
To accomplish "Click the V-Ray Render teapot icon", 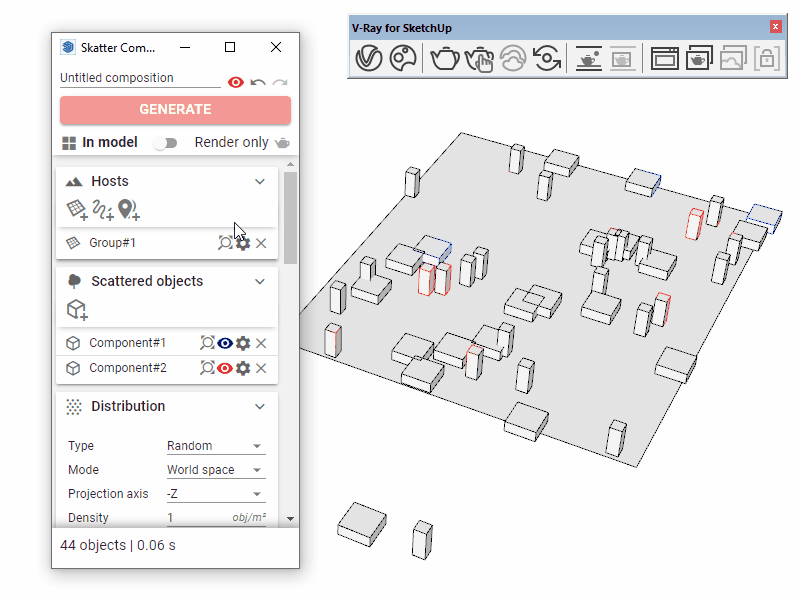I will pyautogui.click(x=445, y=59).
